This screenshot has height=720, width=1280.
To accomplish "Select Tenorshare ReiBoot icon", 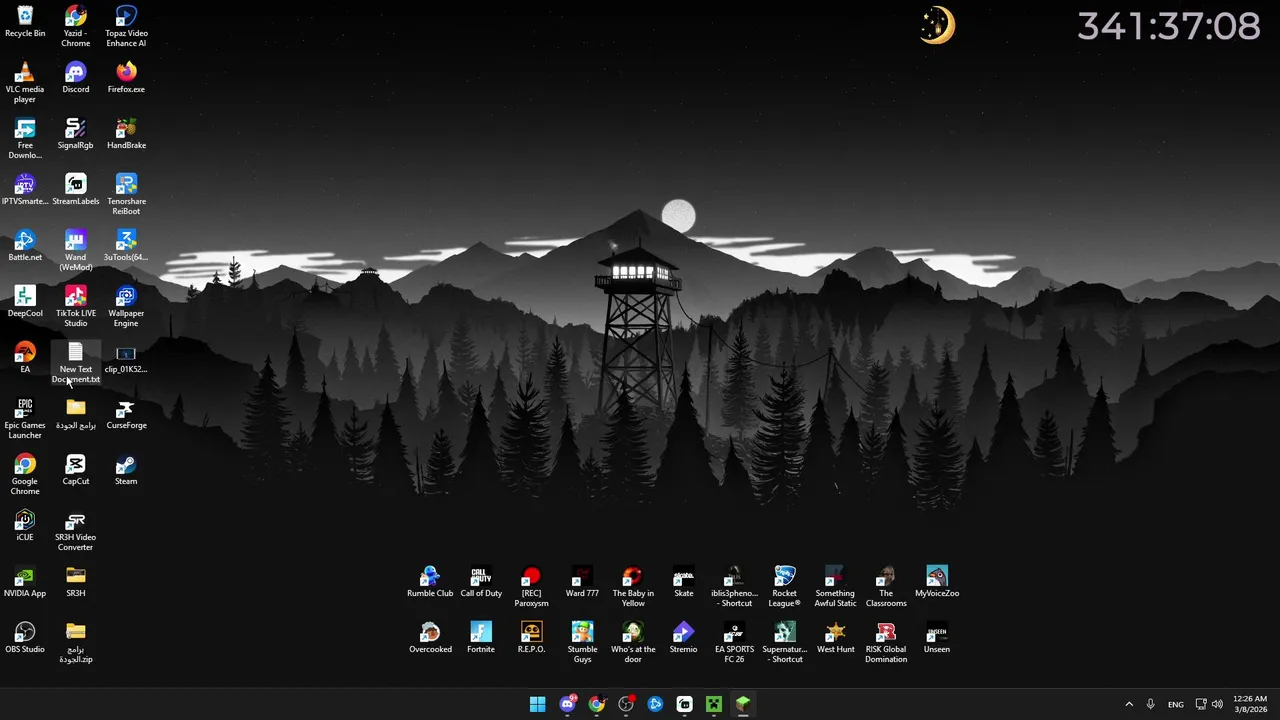I will 126,195.
